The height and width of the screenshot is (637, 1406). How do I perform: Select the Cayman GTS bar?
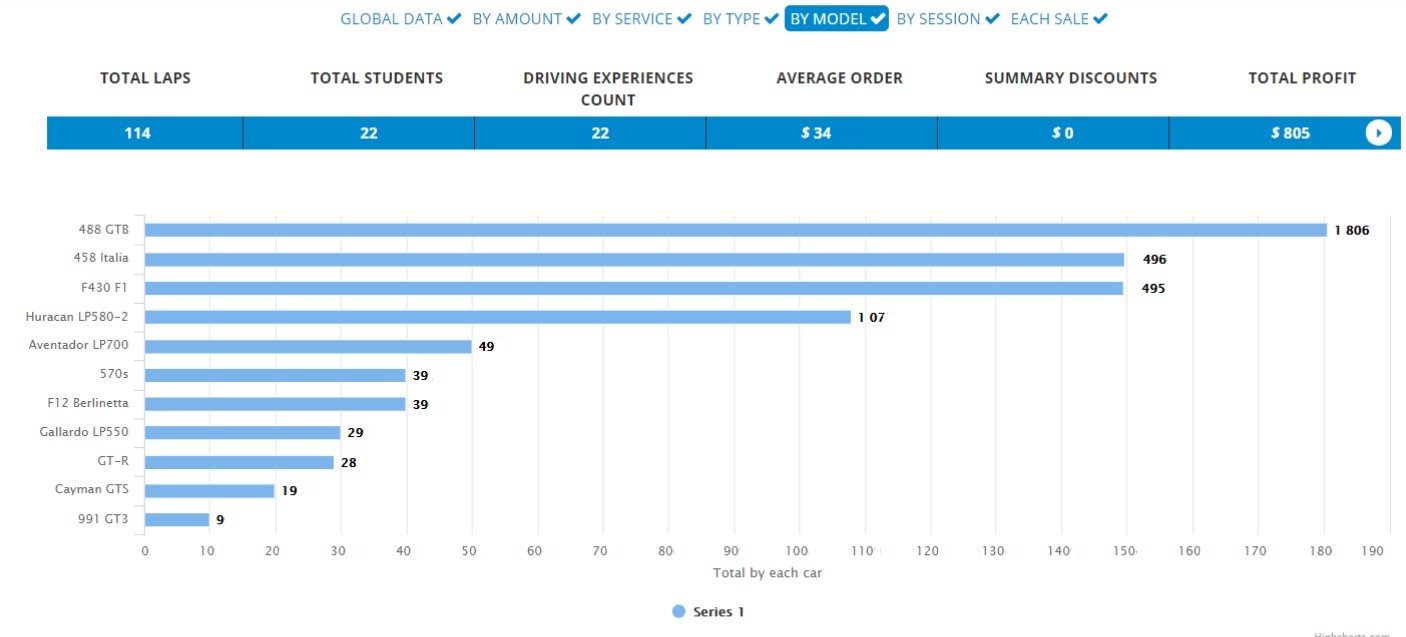coord(210,491)
